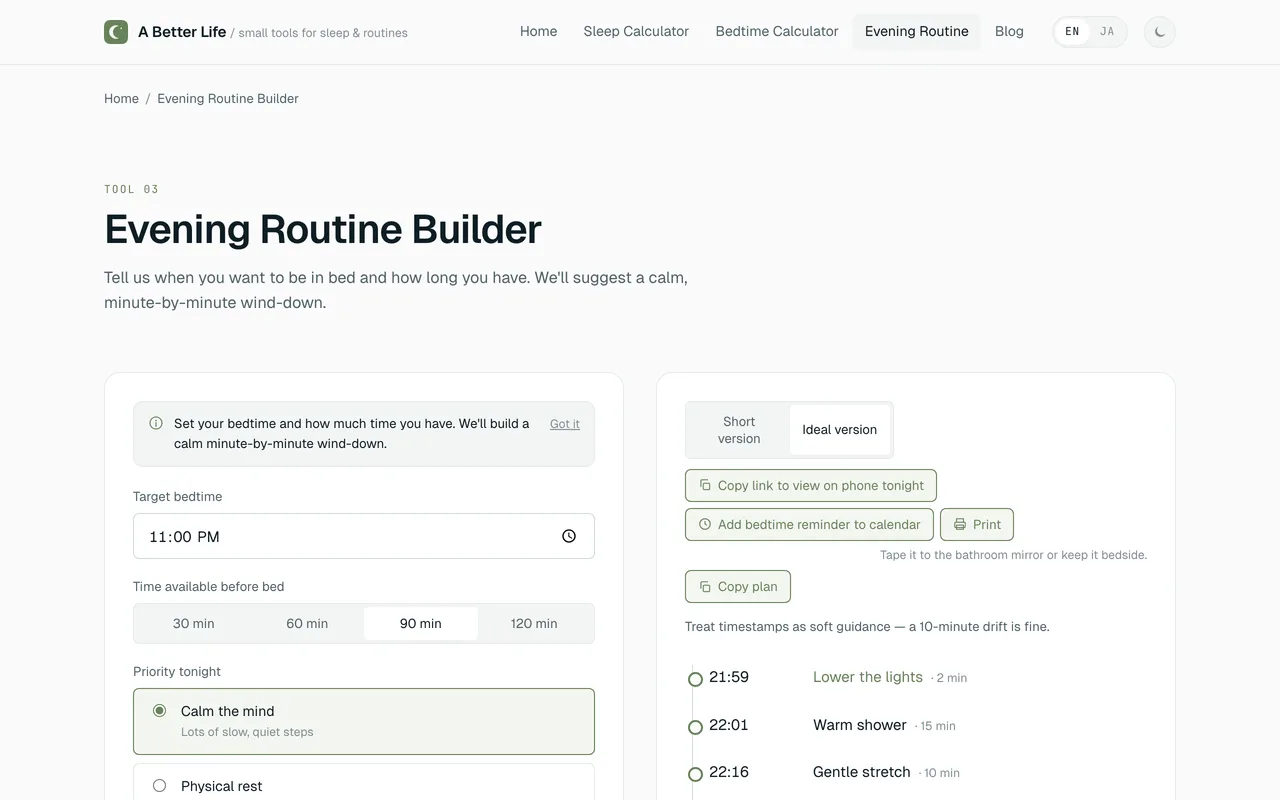1280x800 pixels.
Task: Click the Print button
Action: pos(977,525)
